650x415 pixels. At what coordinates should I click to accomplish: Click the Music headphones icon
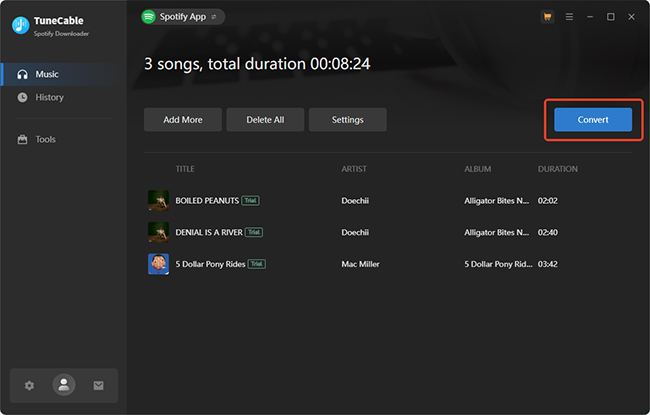[x=22, y=74]
